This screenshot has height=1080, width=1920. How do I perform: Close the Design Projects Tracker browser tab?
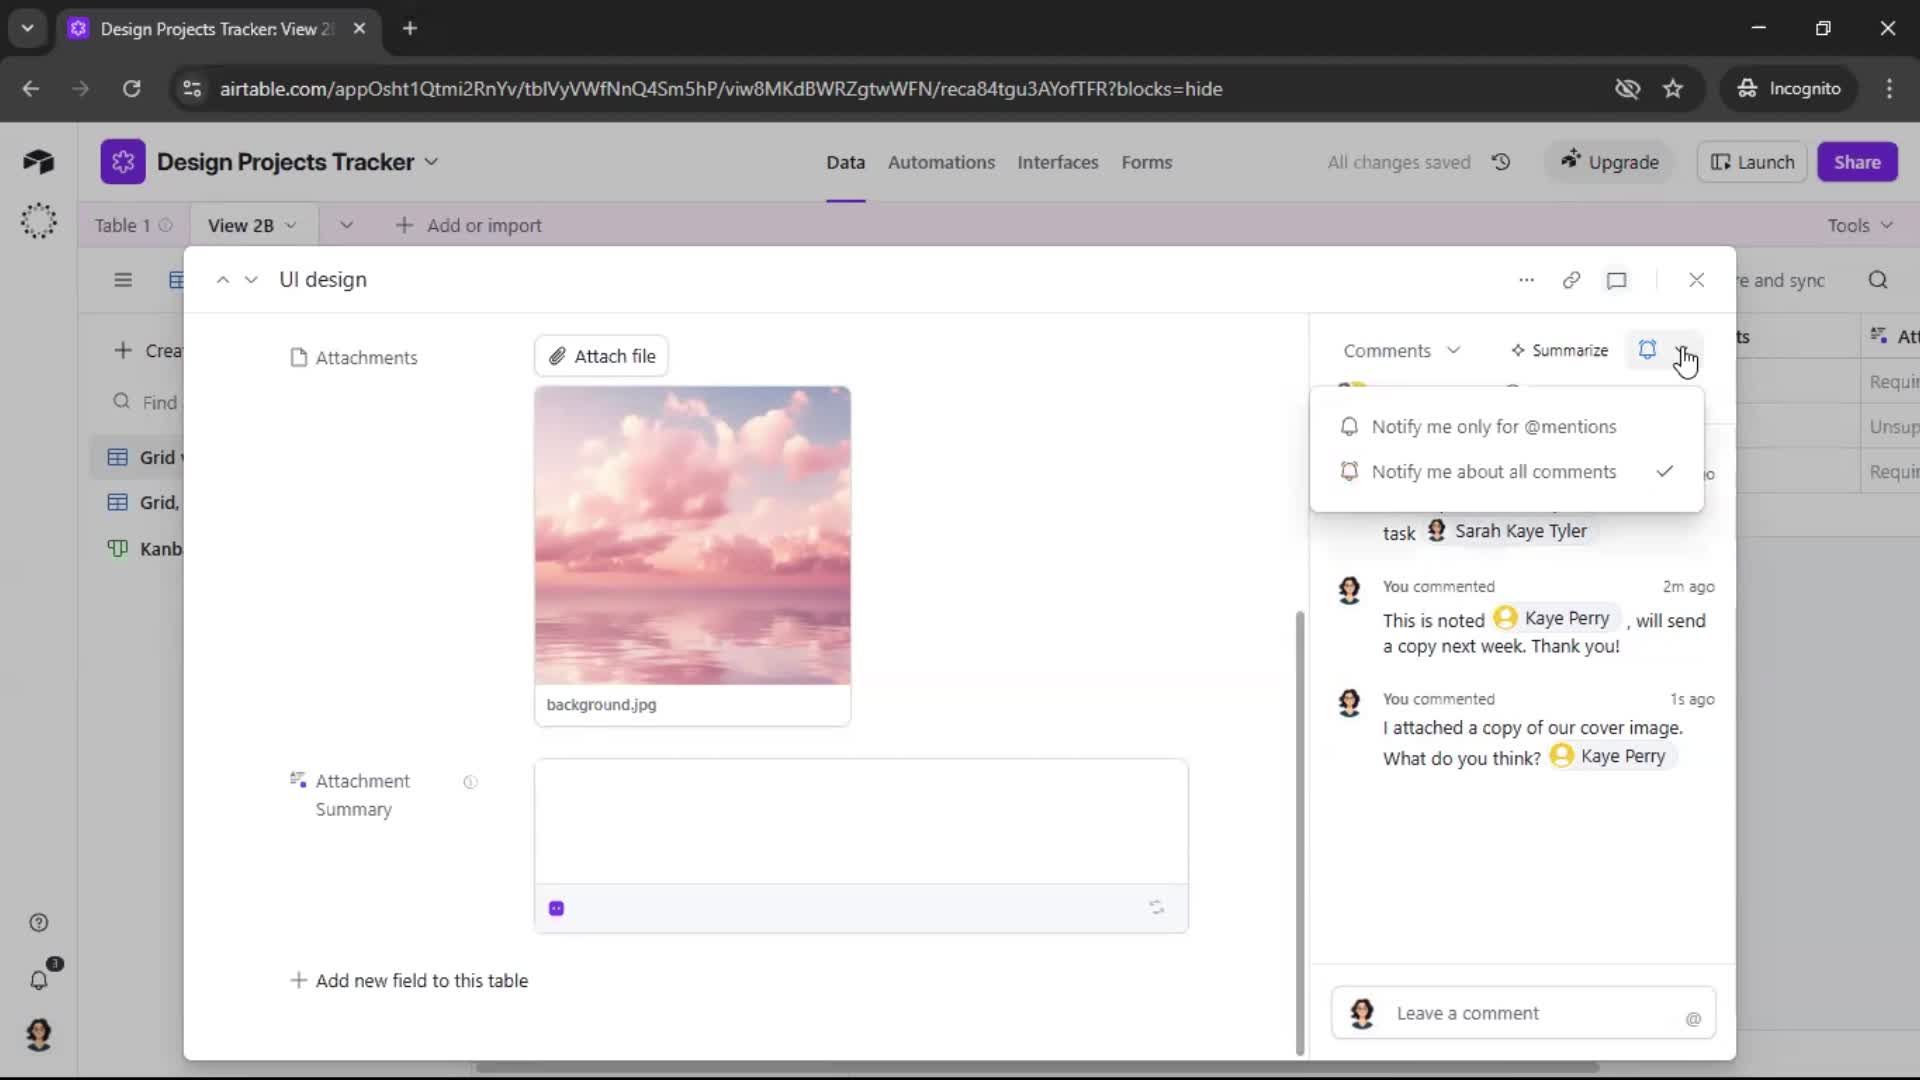pos(359,29)
